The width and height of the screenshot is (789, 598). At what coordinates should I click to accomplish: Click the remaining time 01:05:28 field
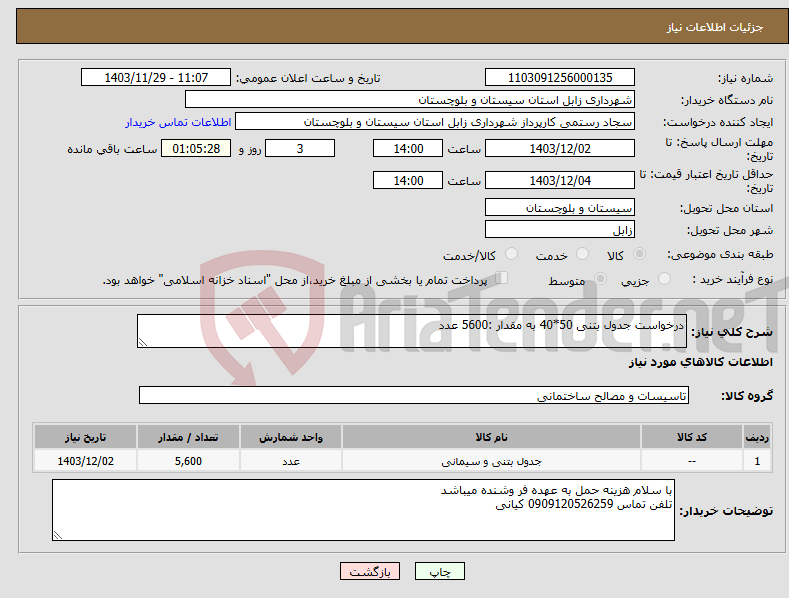click(x=196, y=148)
